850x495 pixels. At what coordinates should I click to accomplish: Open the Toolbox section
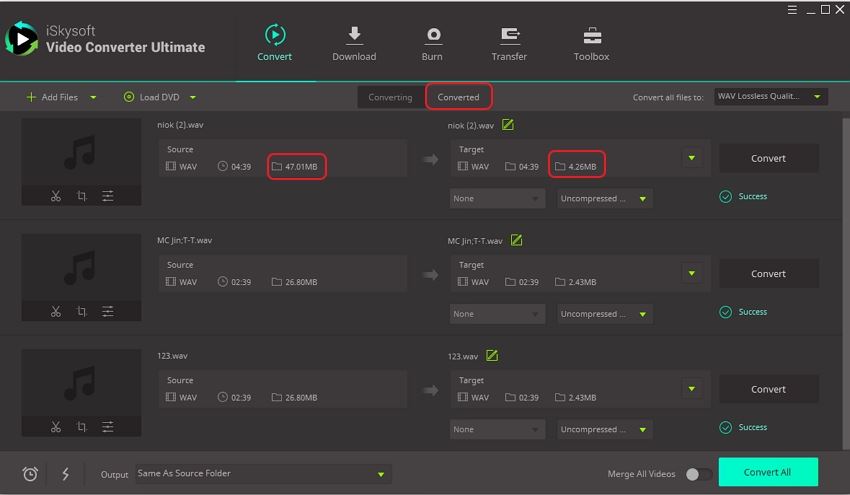point(591,43)
